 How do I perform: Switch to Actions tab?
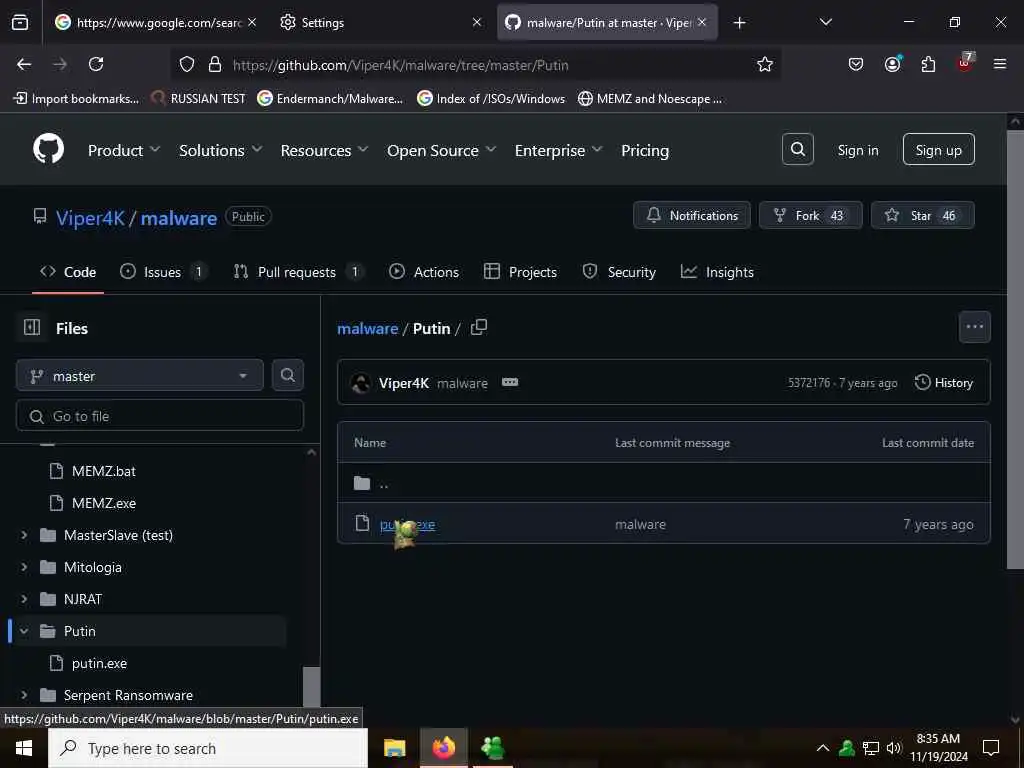click(424, 272)
